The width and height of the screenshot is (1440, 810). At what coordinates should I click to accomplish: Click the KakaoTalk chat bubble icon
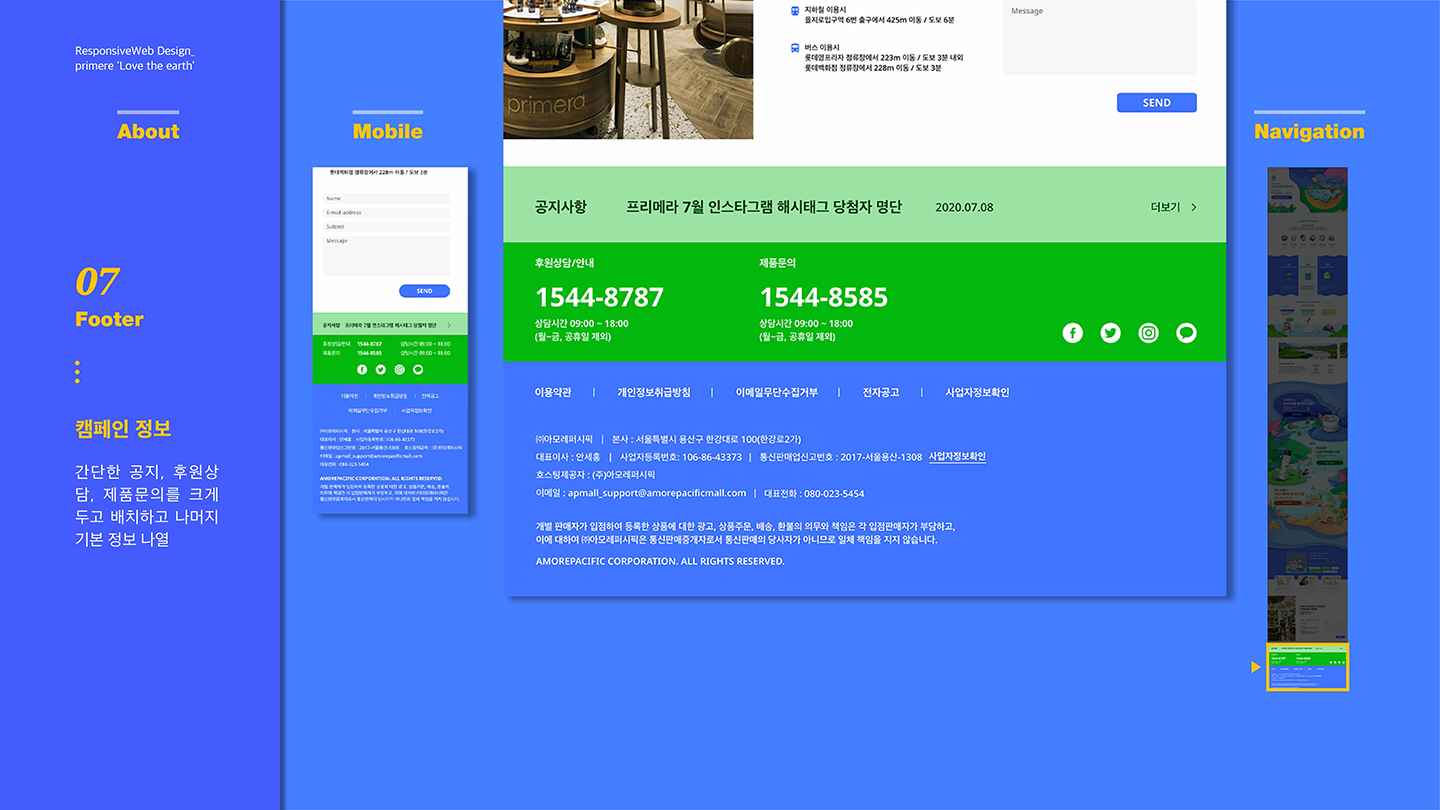tap(1186, 333)
